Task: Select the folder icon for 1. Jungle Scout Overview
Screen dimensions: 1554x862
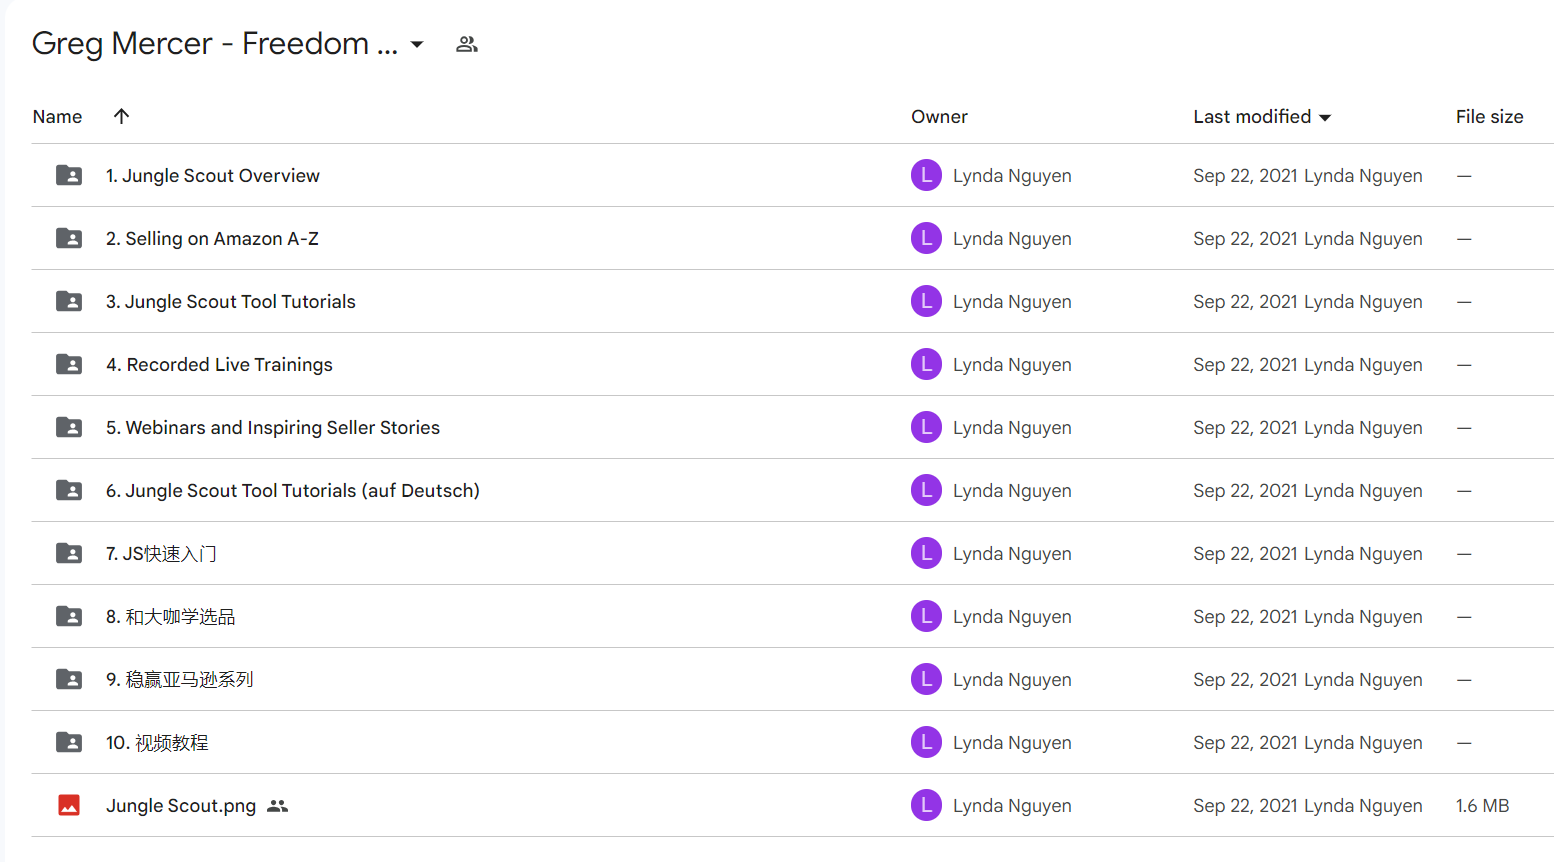Action: tap(69, 175)
